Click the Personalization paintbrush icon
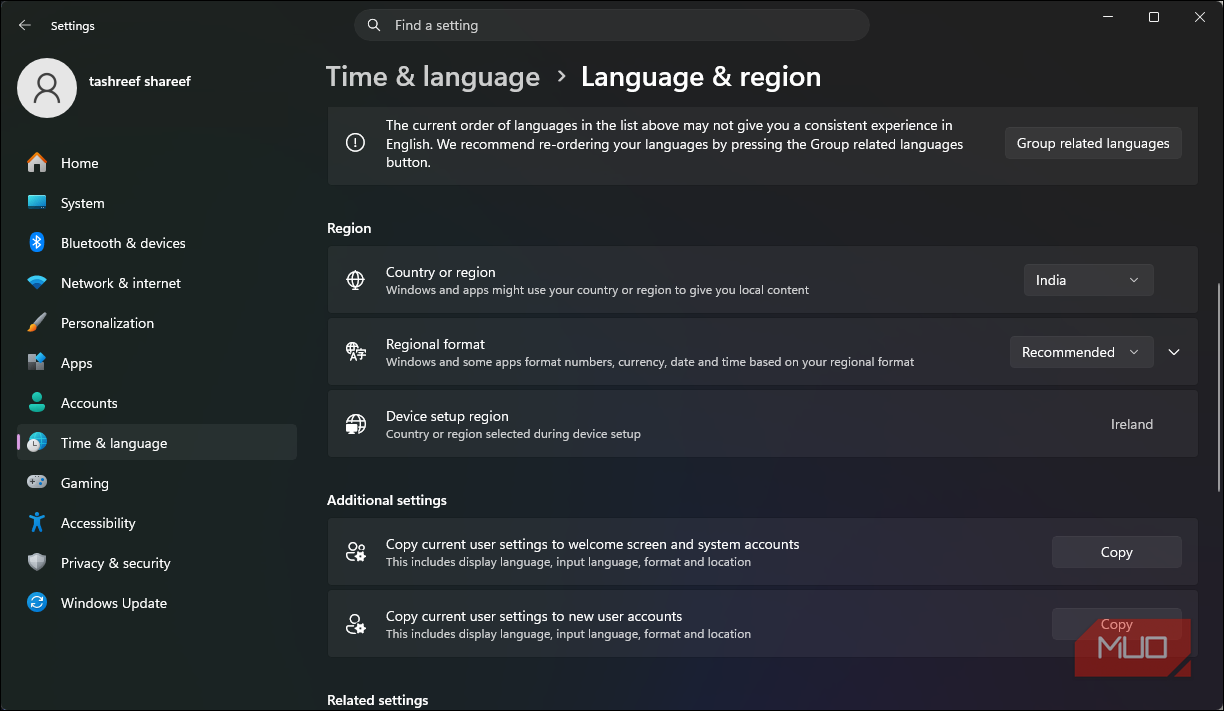This screenshot has height=711, width=1224. click(x=37, y=323)
